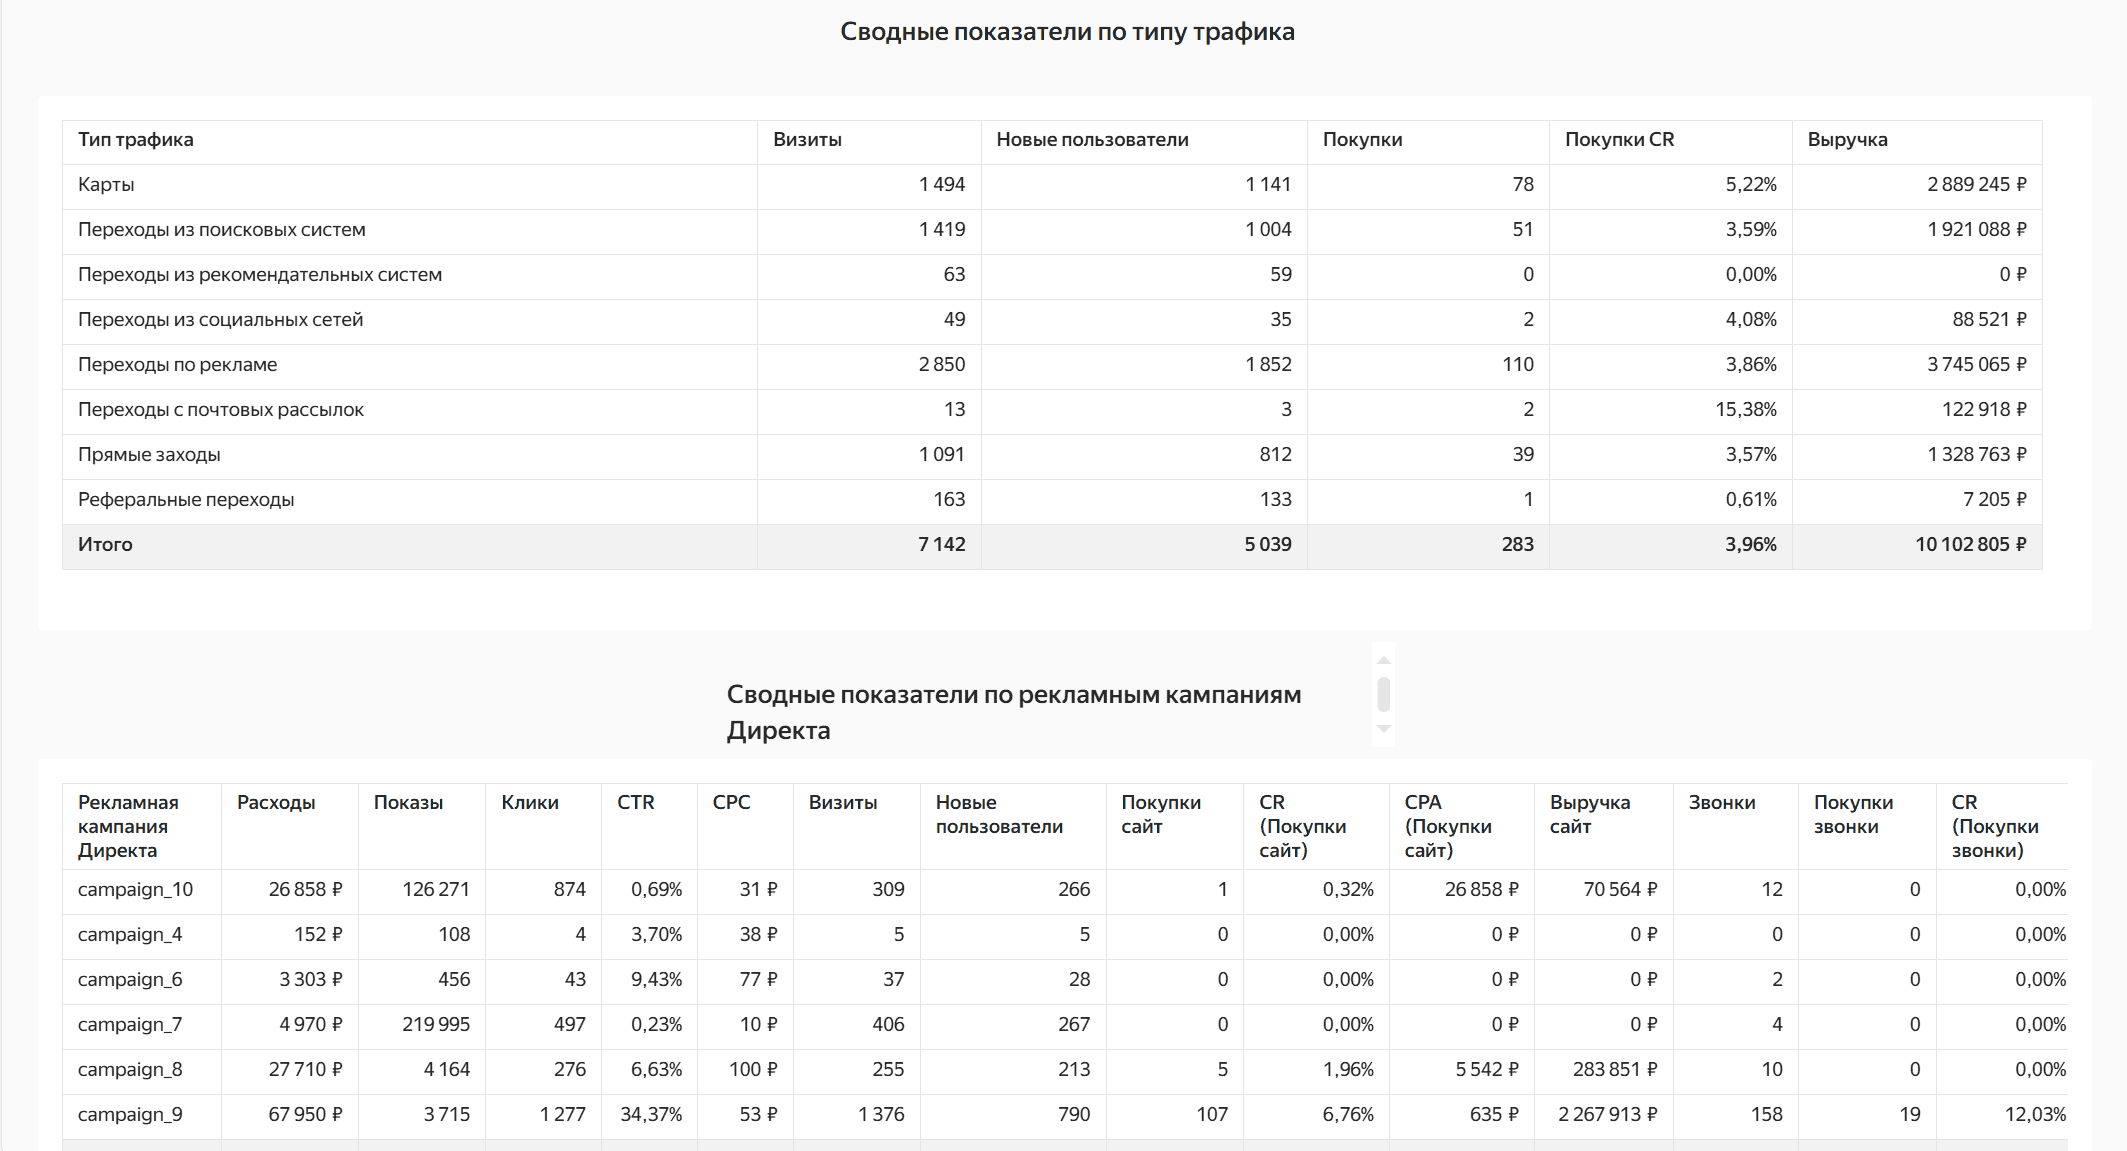The height and width of the screenshot is (1151, 2127).
Task: Click the campaign_10 campaign name
Action: (x=137, y=890)
